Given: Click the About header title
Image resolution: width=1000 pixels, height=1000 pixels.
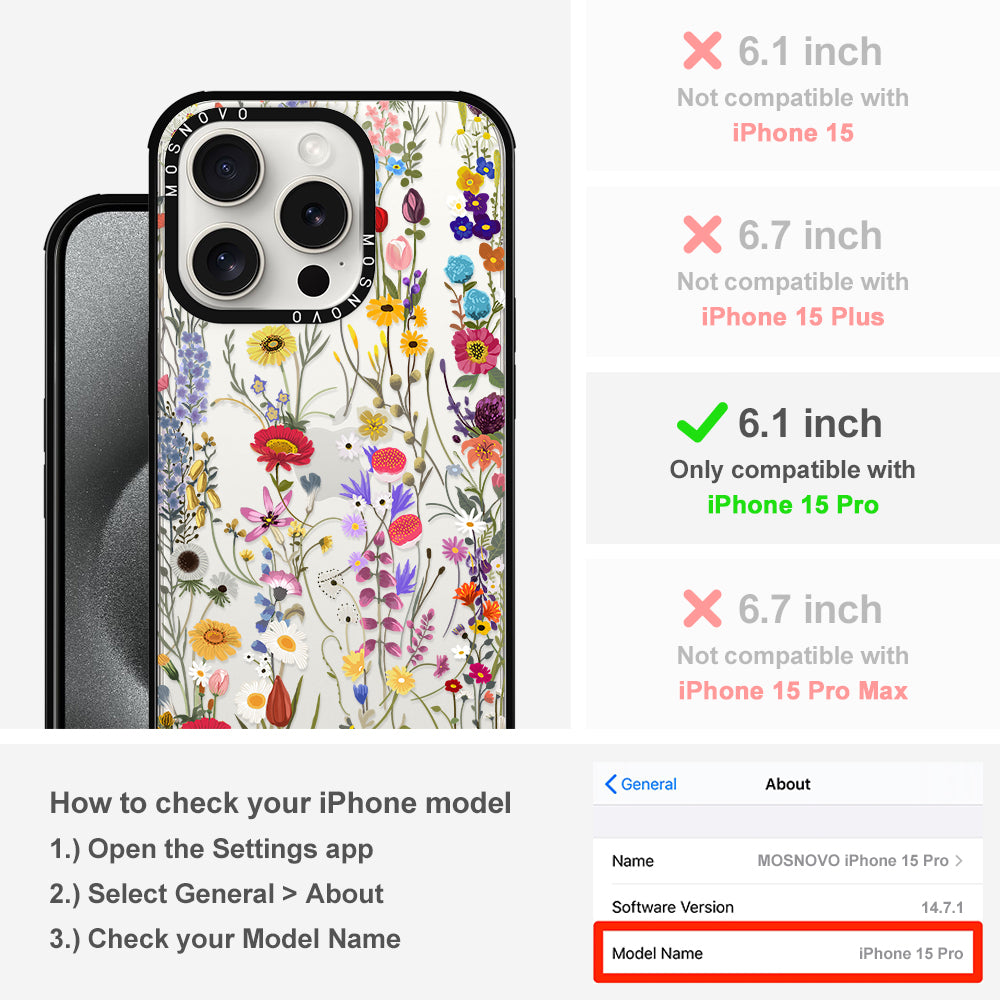Looking at the screenshot, I should pyautogui.click(x=788, y=784).
